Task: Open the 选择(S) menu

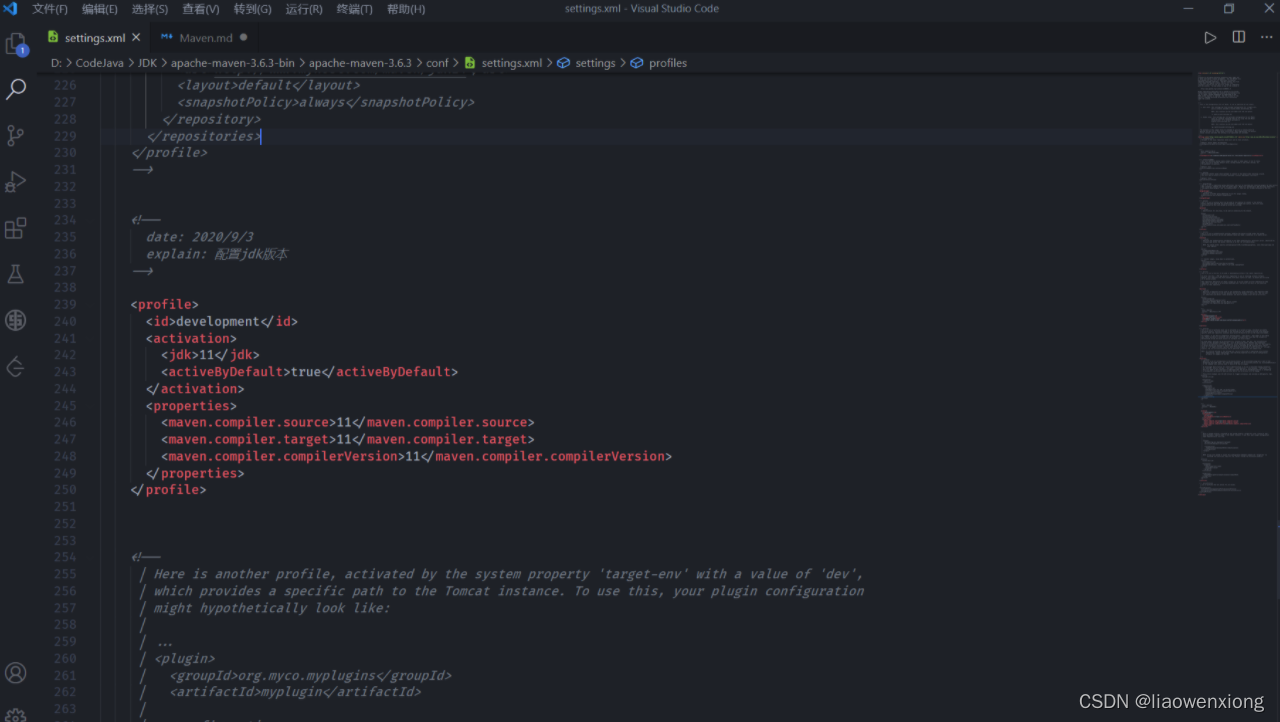Action: point(150,9)
